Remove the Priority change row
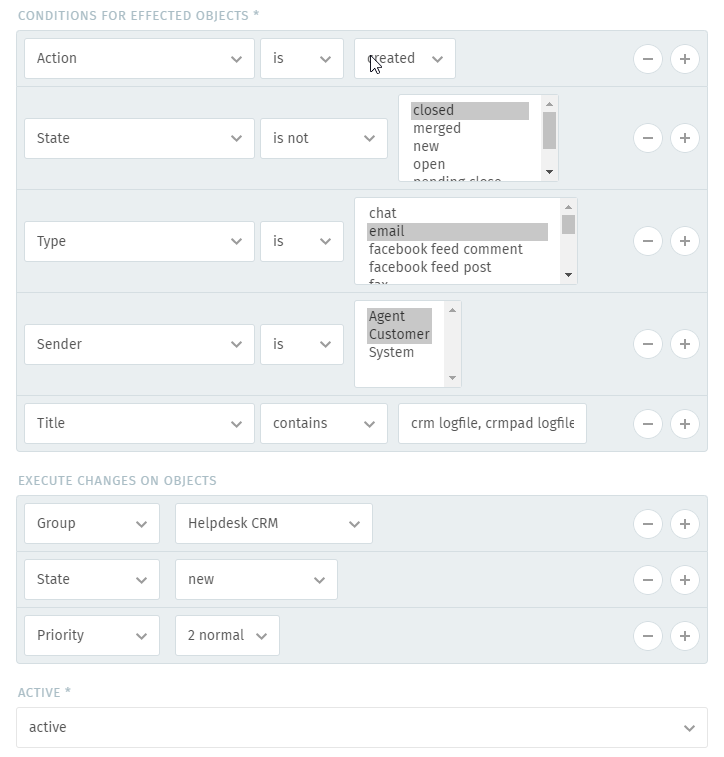Image resolution: width=724 pixels, height=757 pixels. click(648, 636)
